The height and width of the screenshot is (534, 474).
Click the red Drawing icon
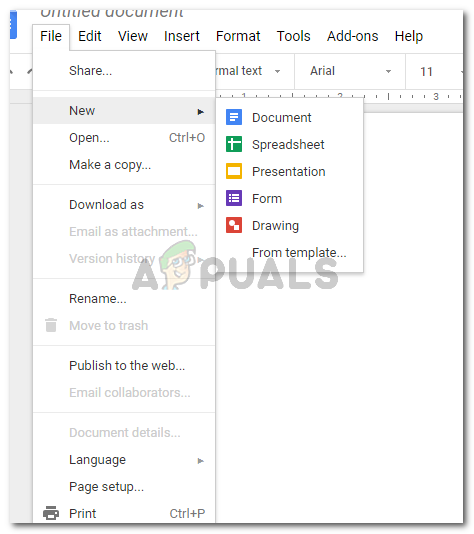pyautogui.click(x=234, y=225)
